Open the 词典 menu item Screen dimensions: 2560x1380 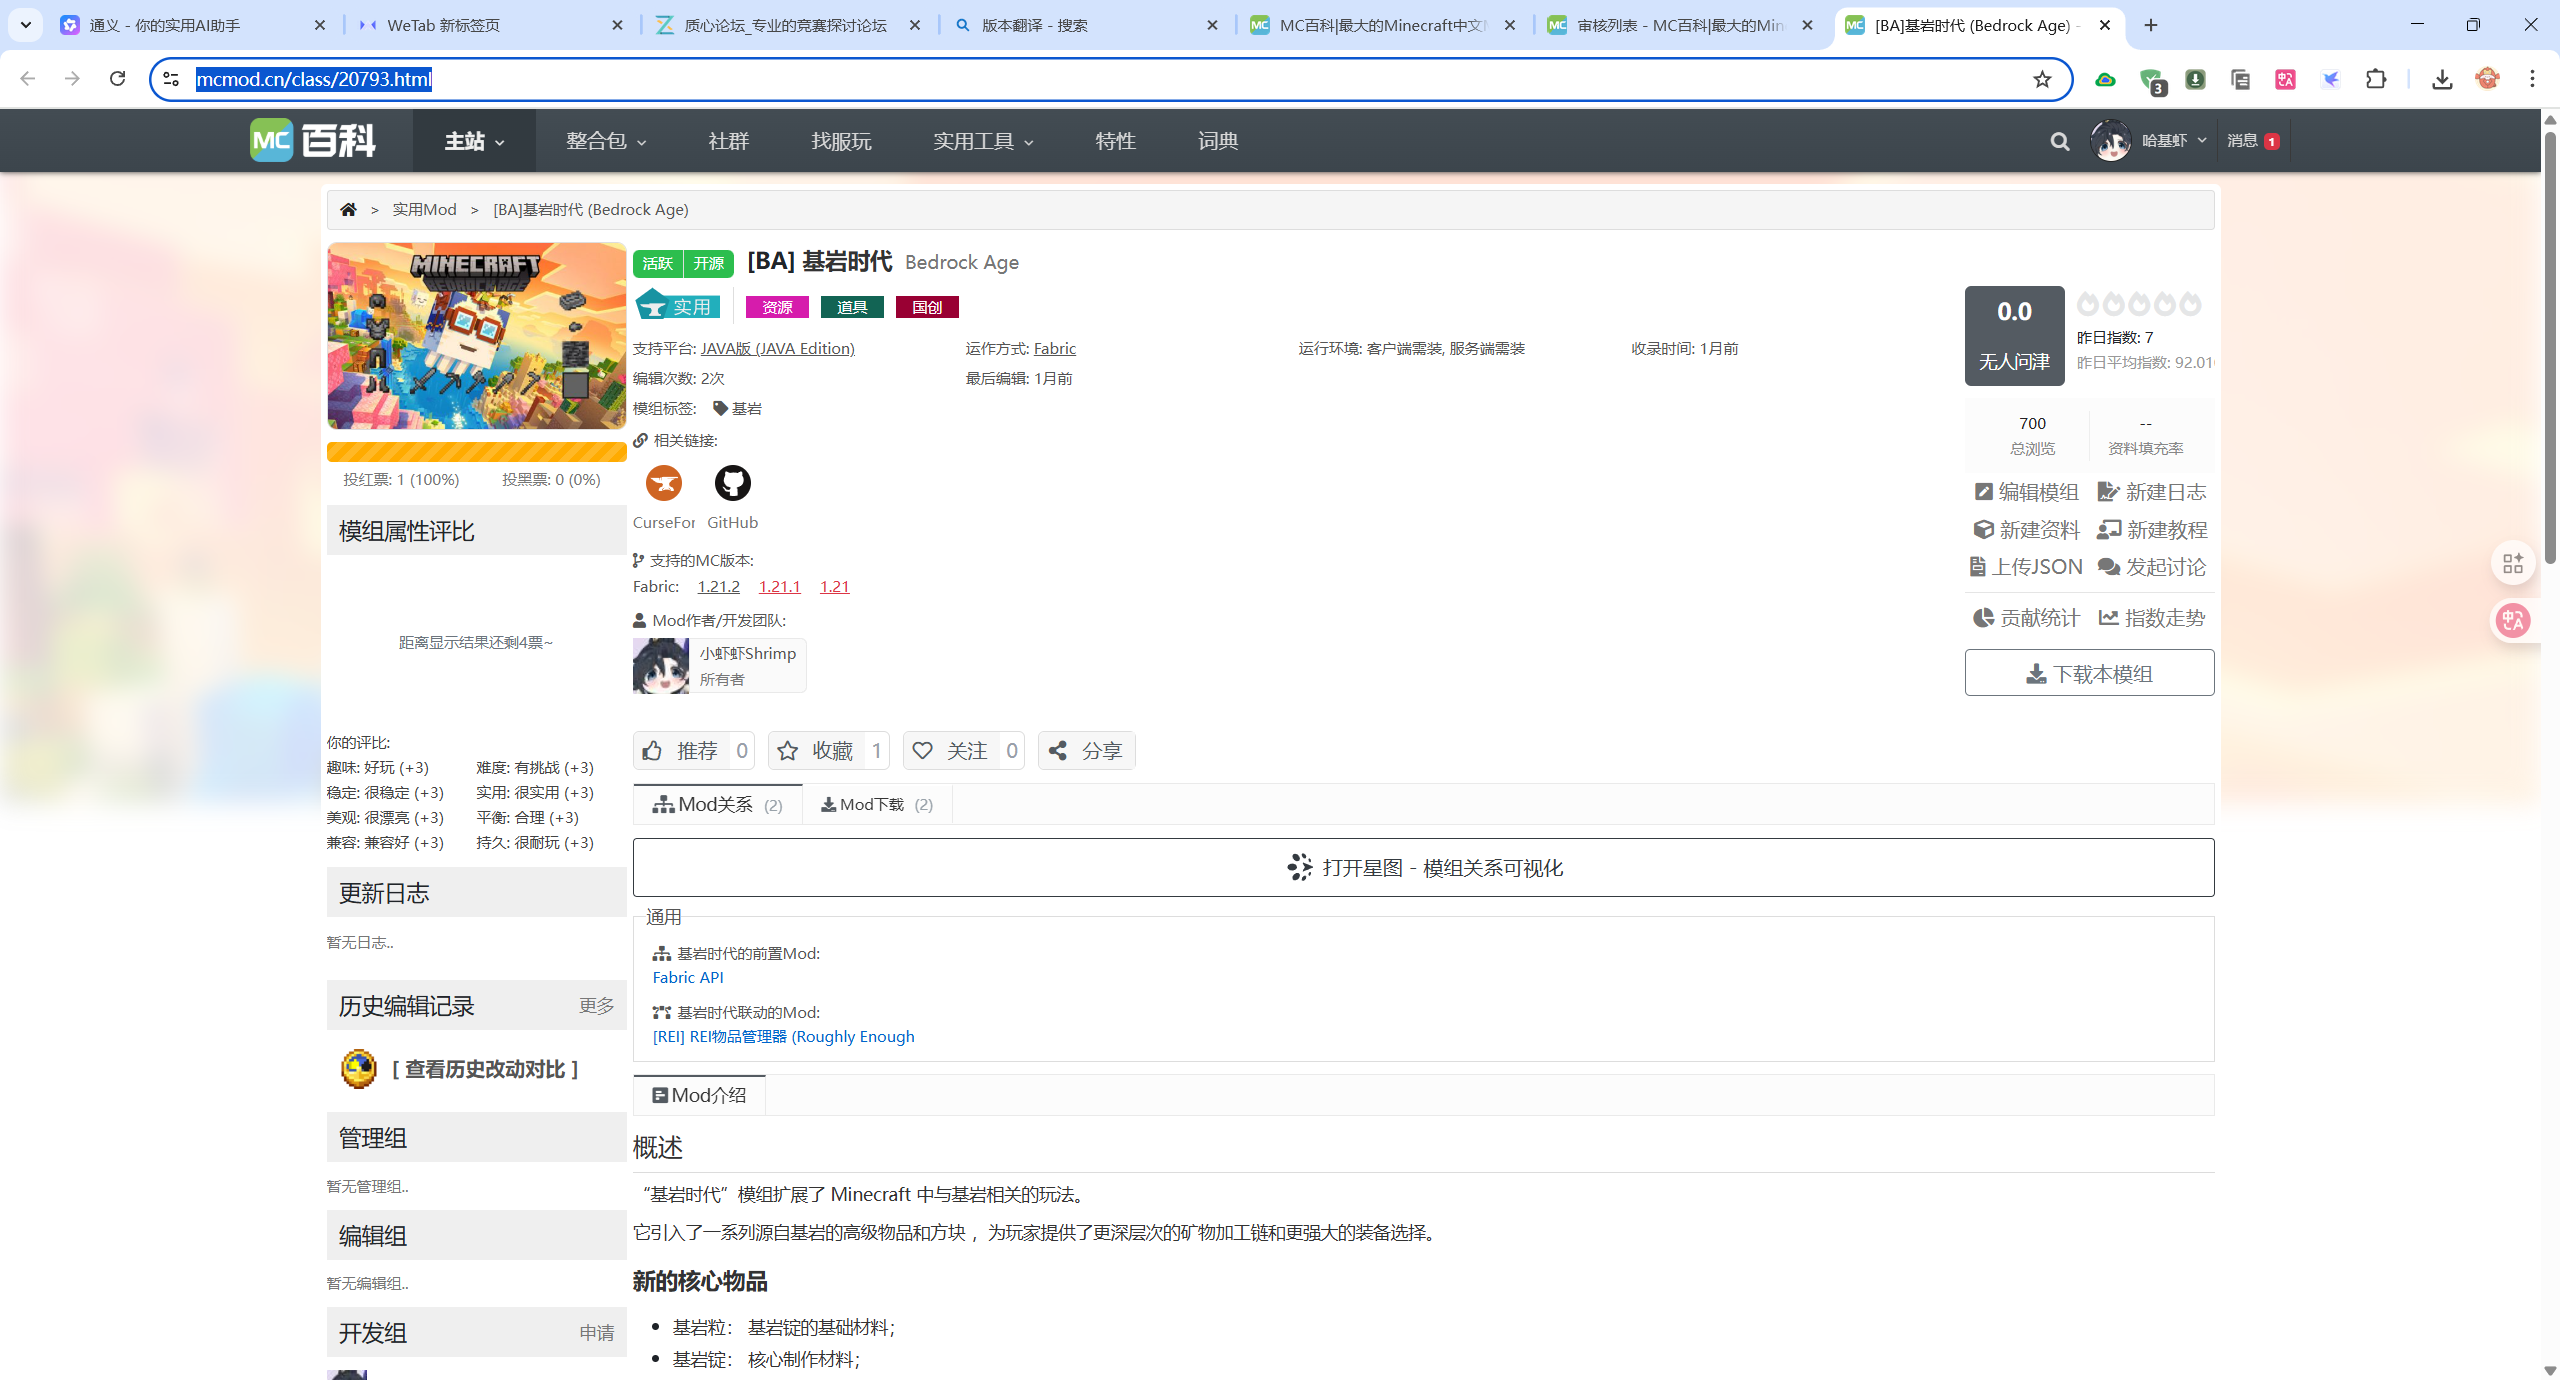(x=1218, y=141)
